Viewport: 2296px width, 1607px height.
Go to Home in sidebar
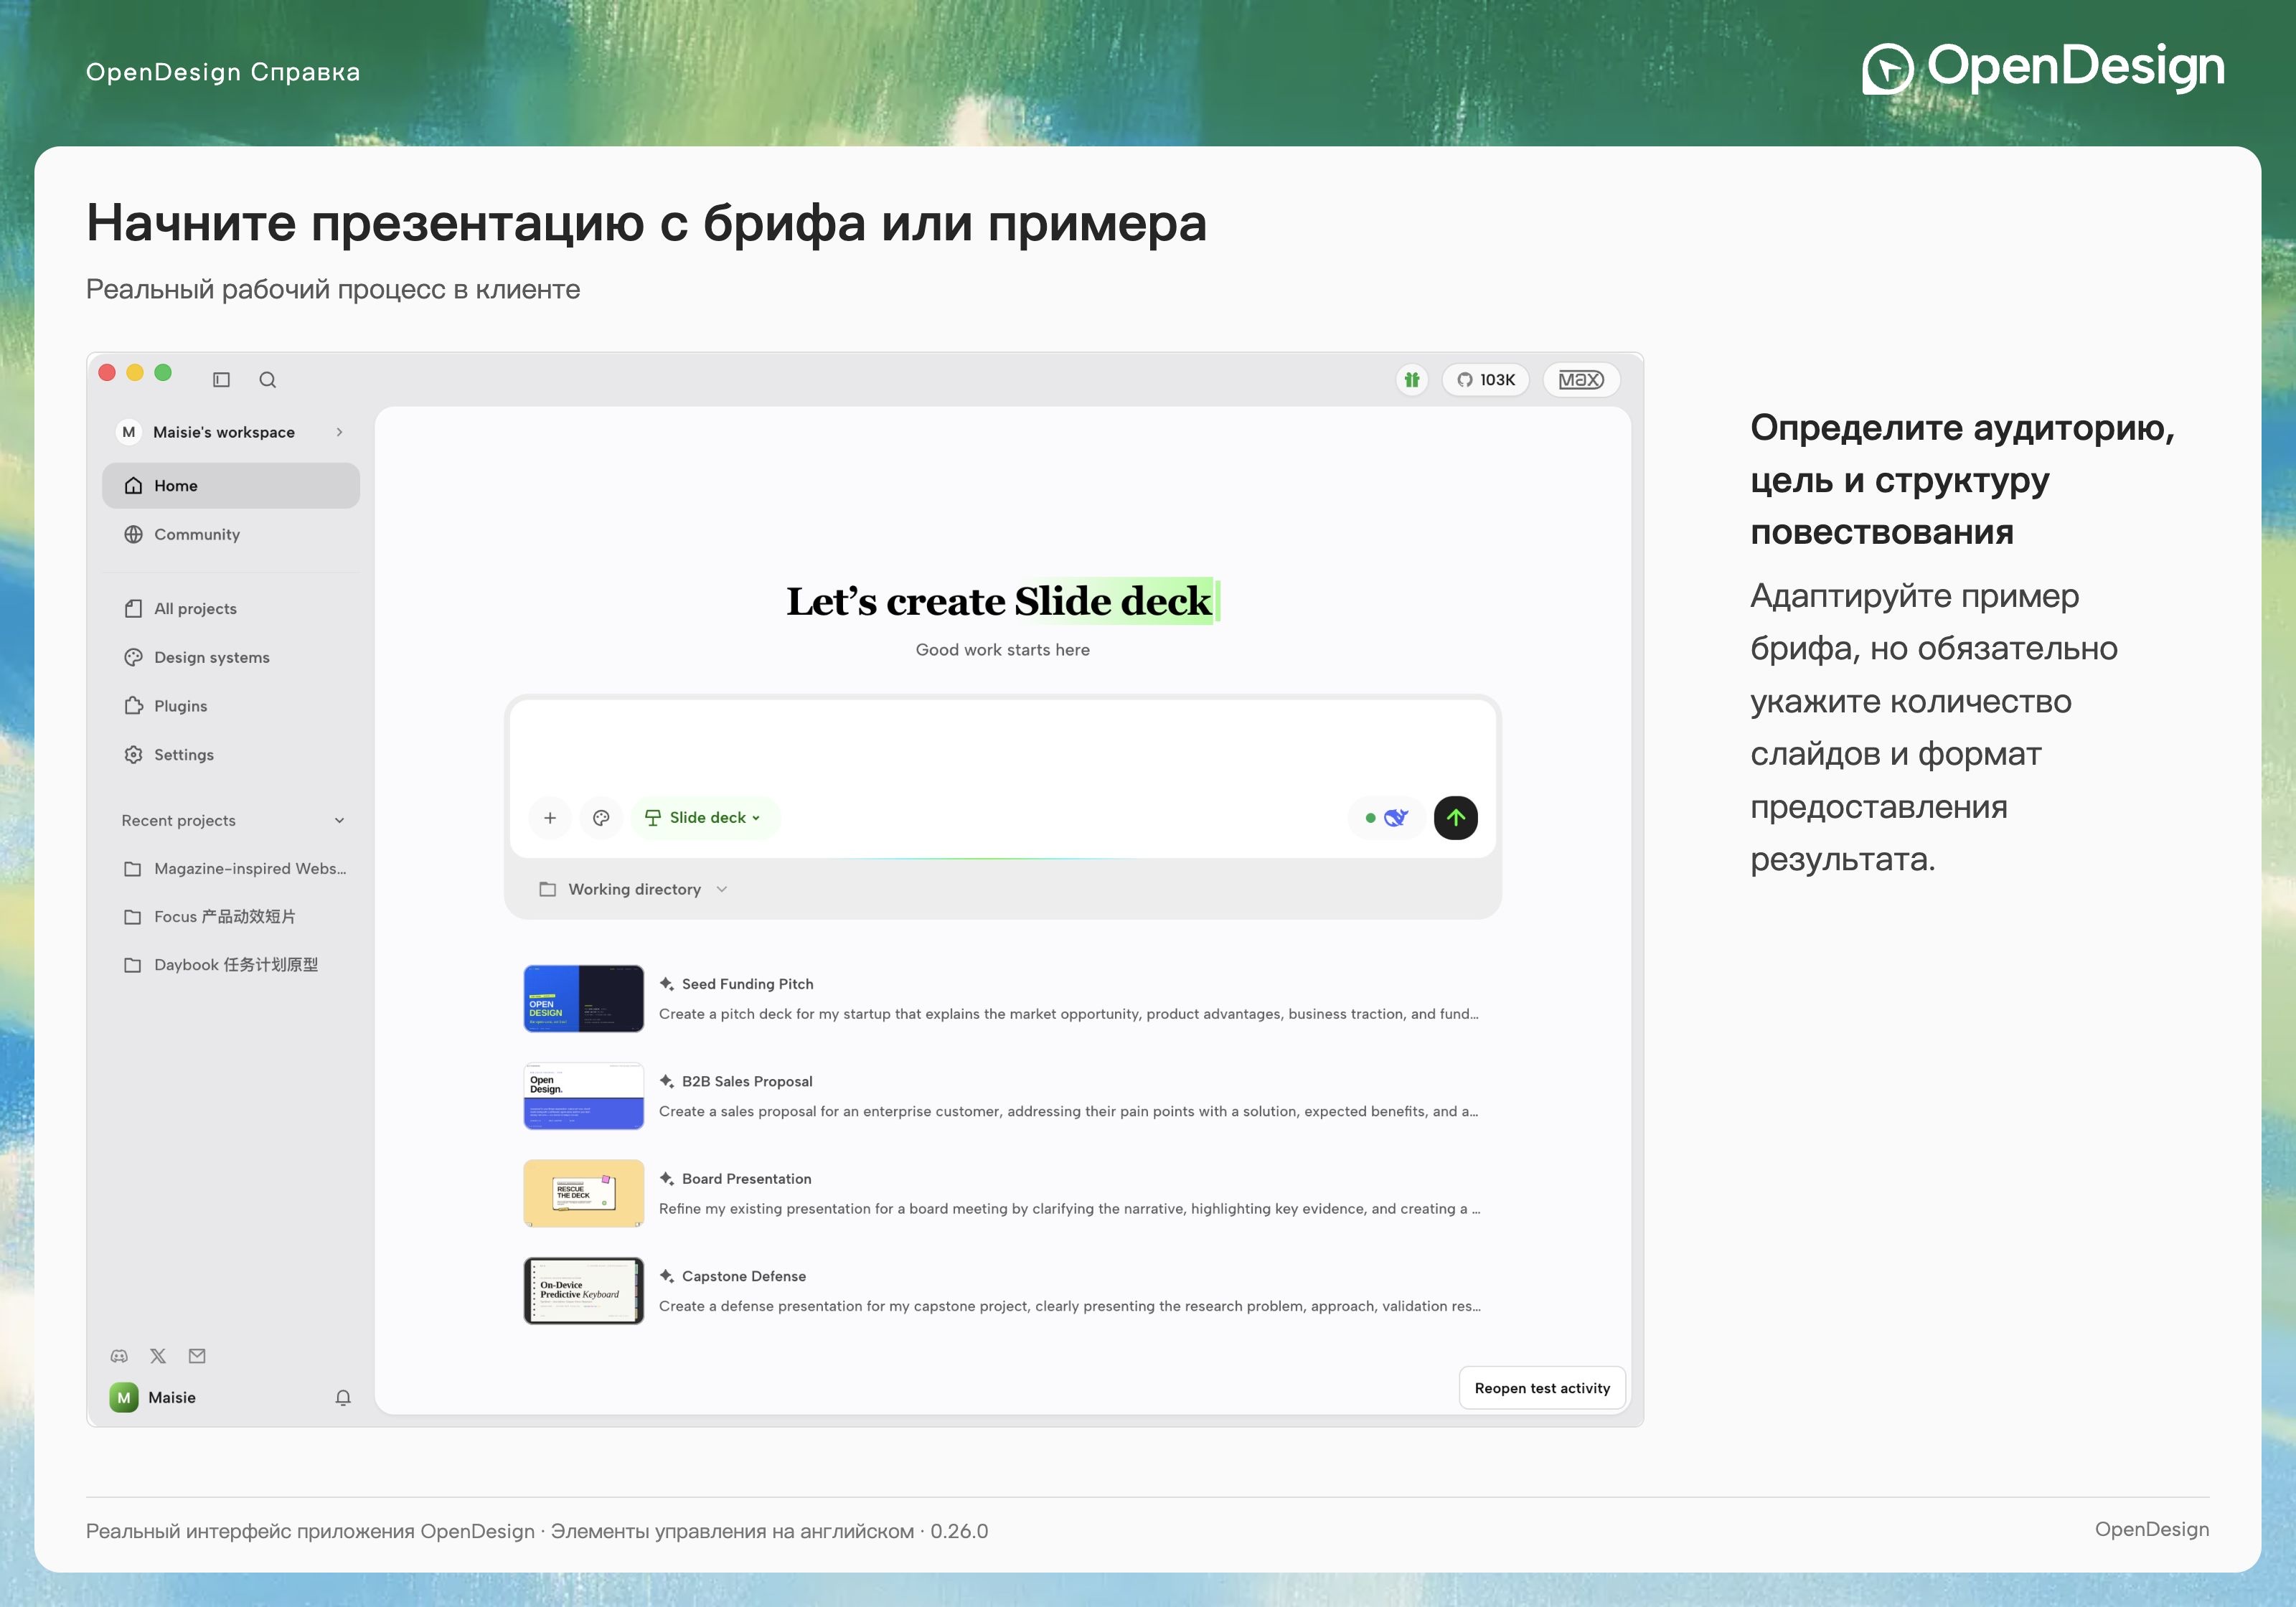tap(231, 486)
